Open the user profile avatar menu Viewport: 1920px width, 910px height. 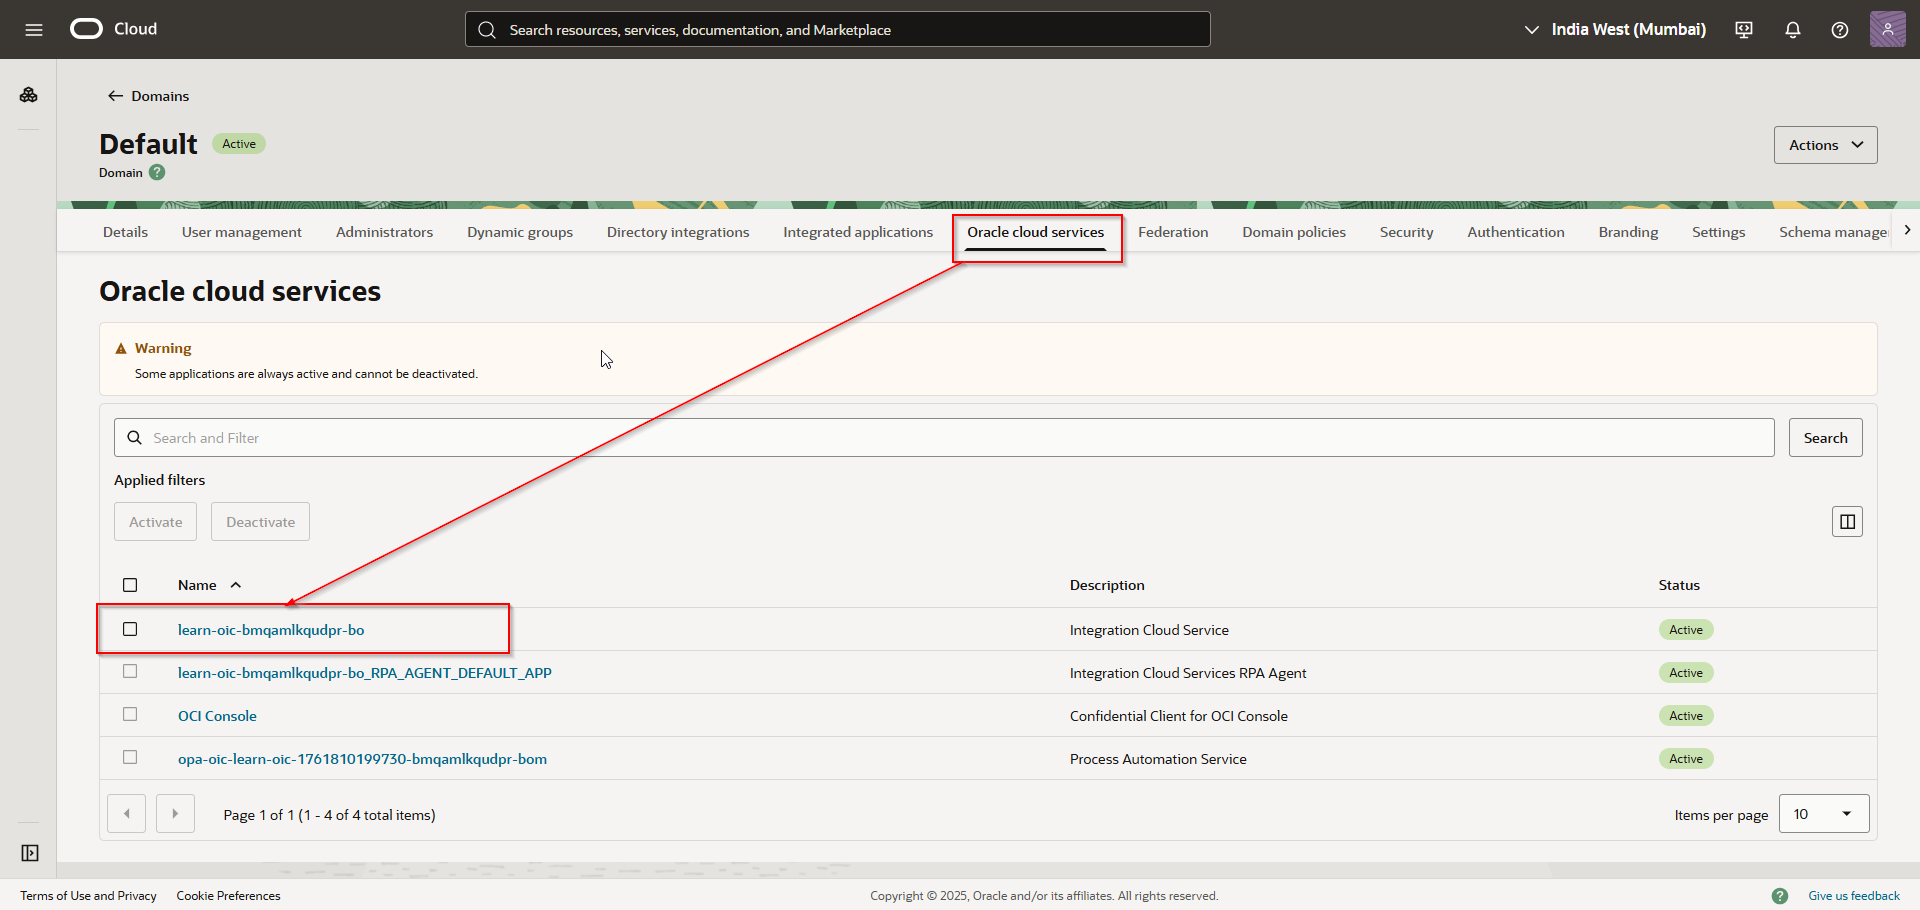coord(1887,29)
